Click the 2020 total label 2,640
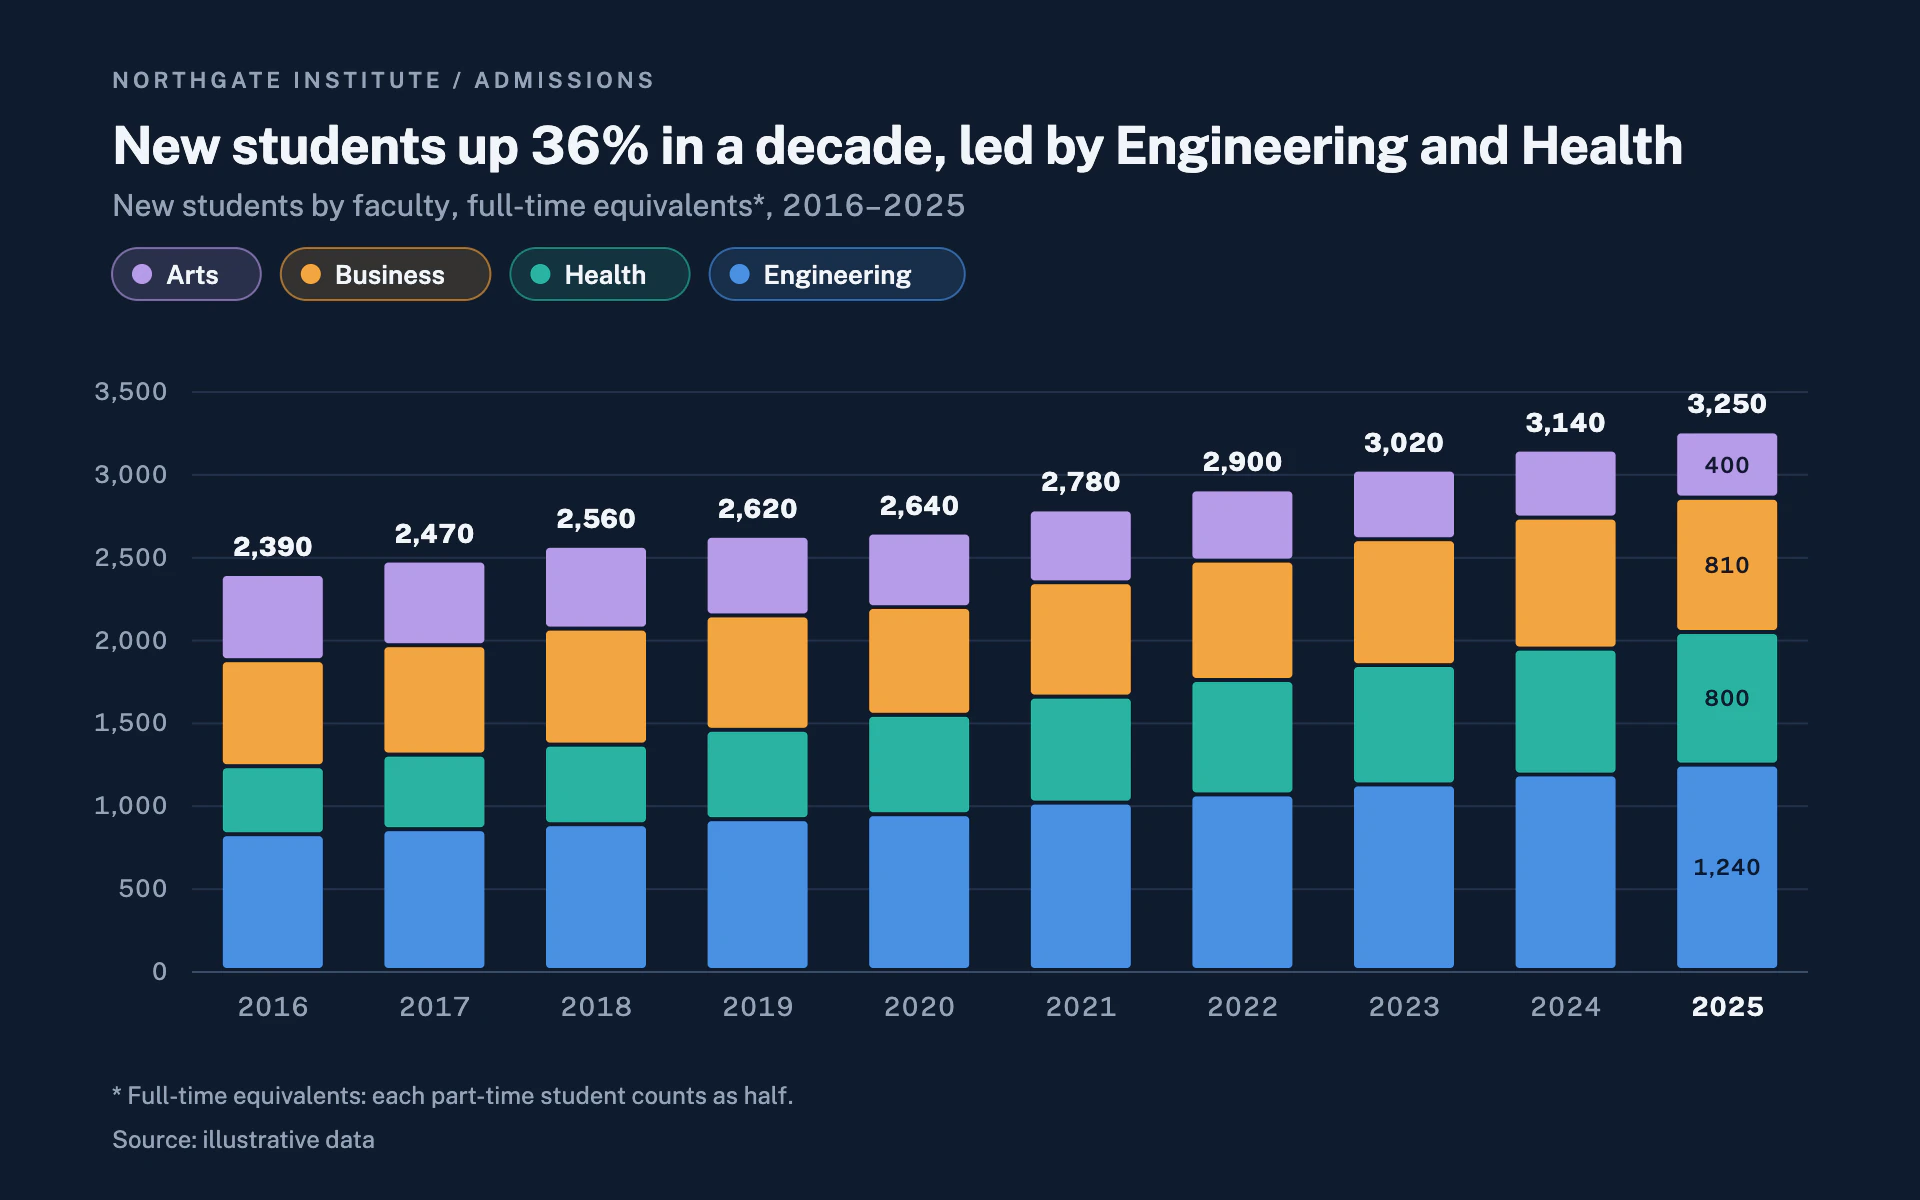 pos(918,506)
